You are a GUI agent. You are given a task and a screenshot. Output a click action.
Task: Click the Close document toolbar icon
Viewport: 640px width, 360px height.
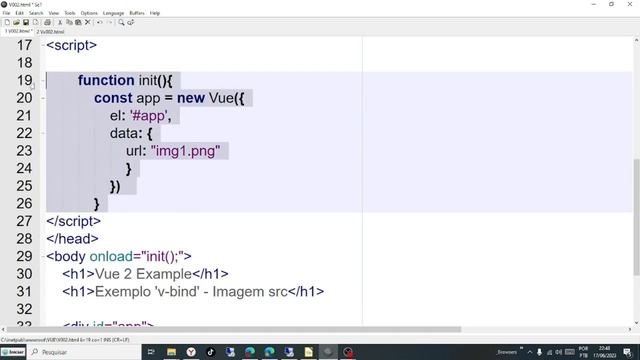click(36, 22)
